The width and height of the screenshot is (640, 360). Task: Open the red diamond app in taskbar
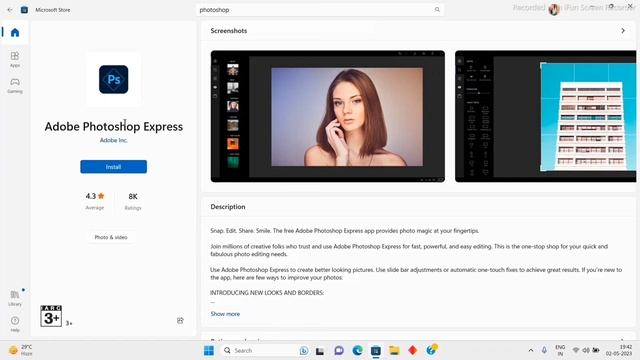(x=413, y=351)
